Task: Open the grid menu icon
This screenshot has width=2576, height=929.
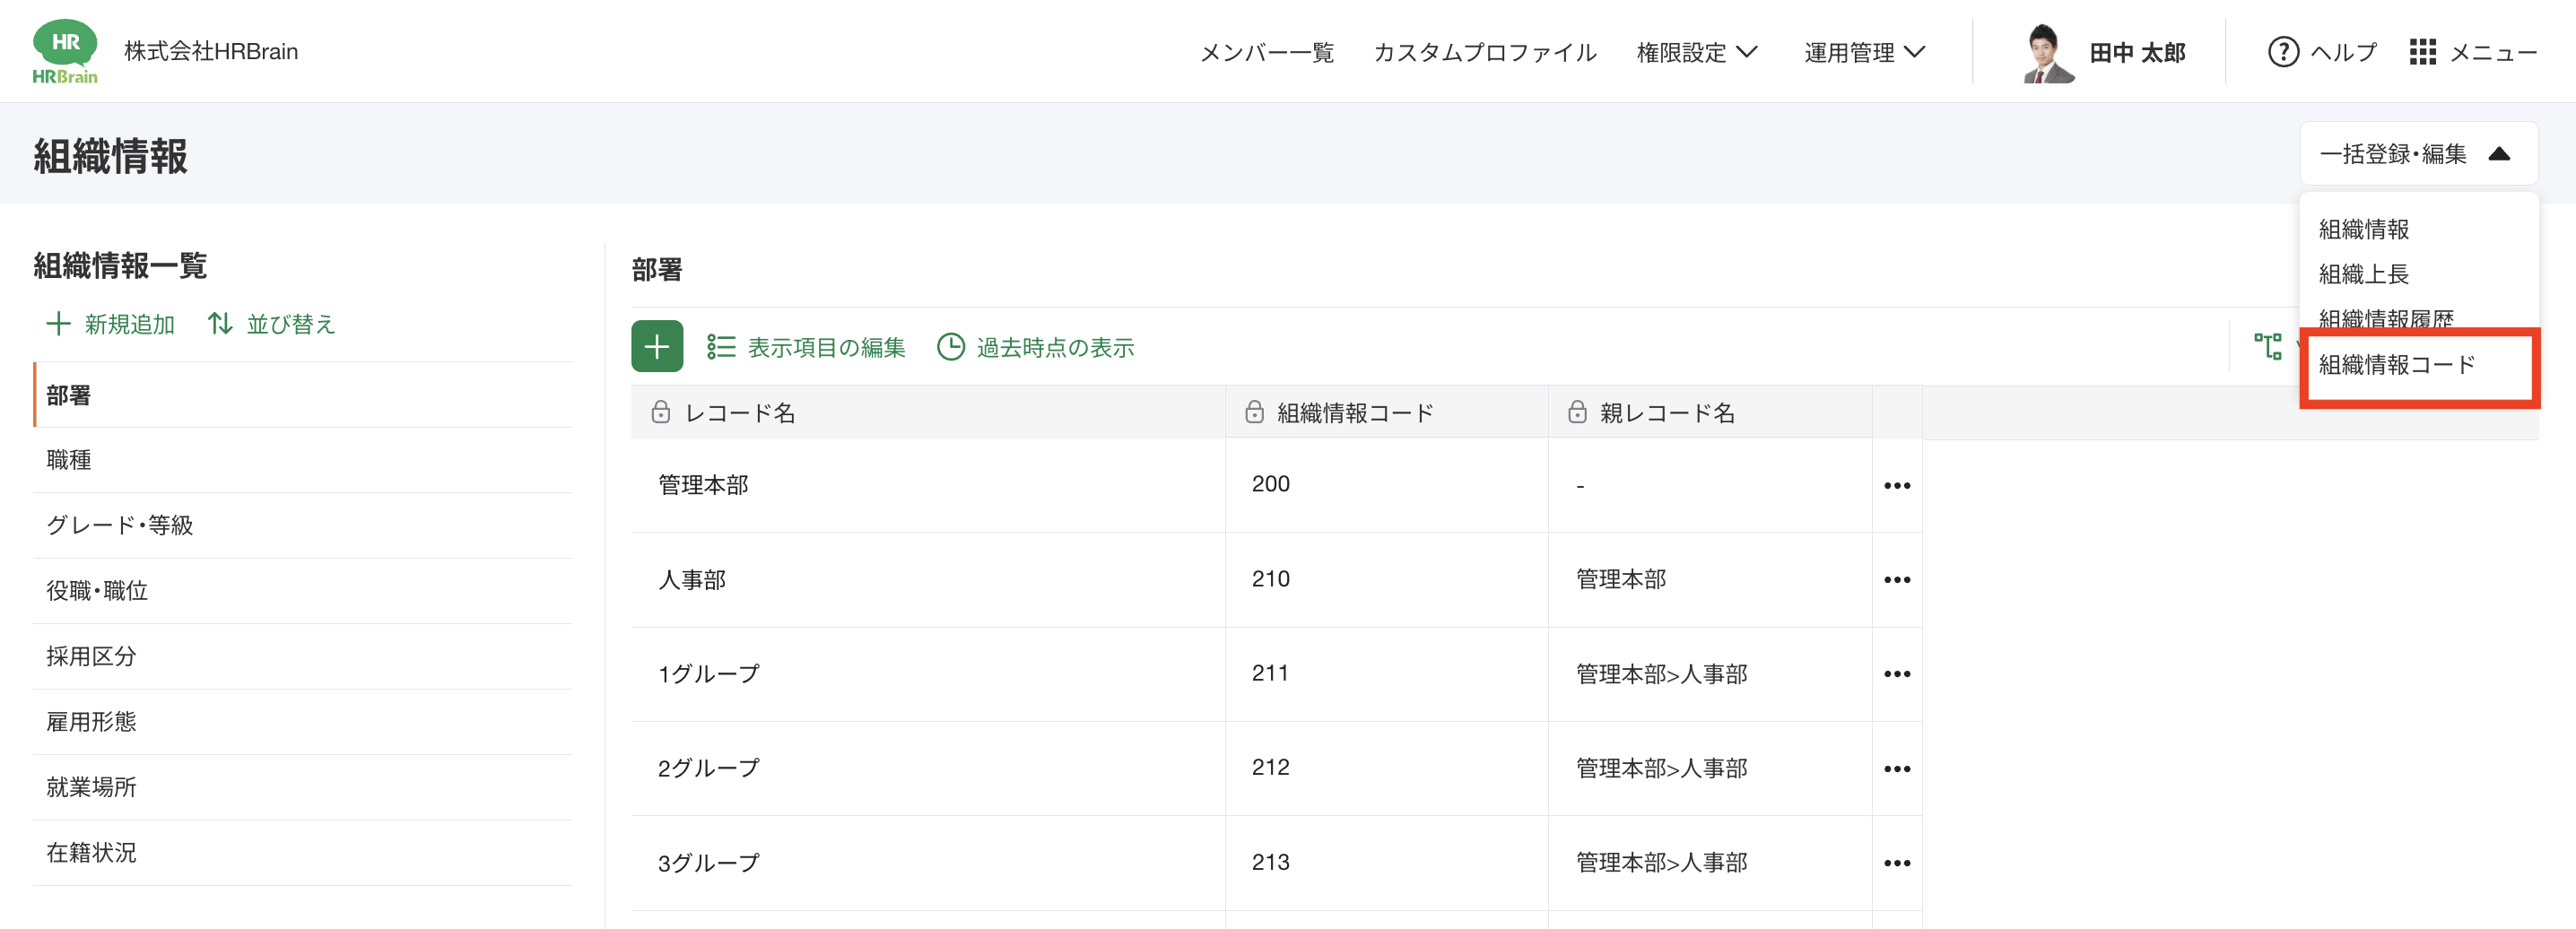Action: click(x=2421, y=52)
